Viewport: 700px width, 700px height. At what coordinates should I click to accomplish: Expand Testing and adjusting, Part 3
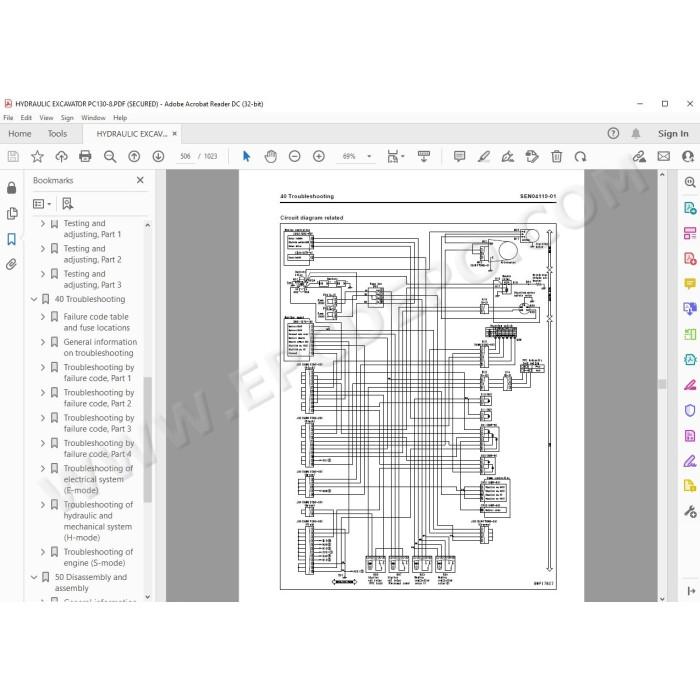tap(43, 274)
